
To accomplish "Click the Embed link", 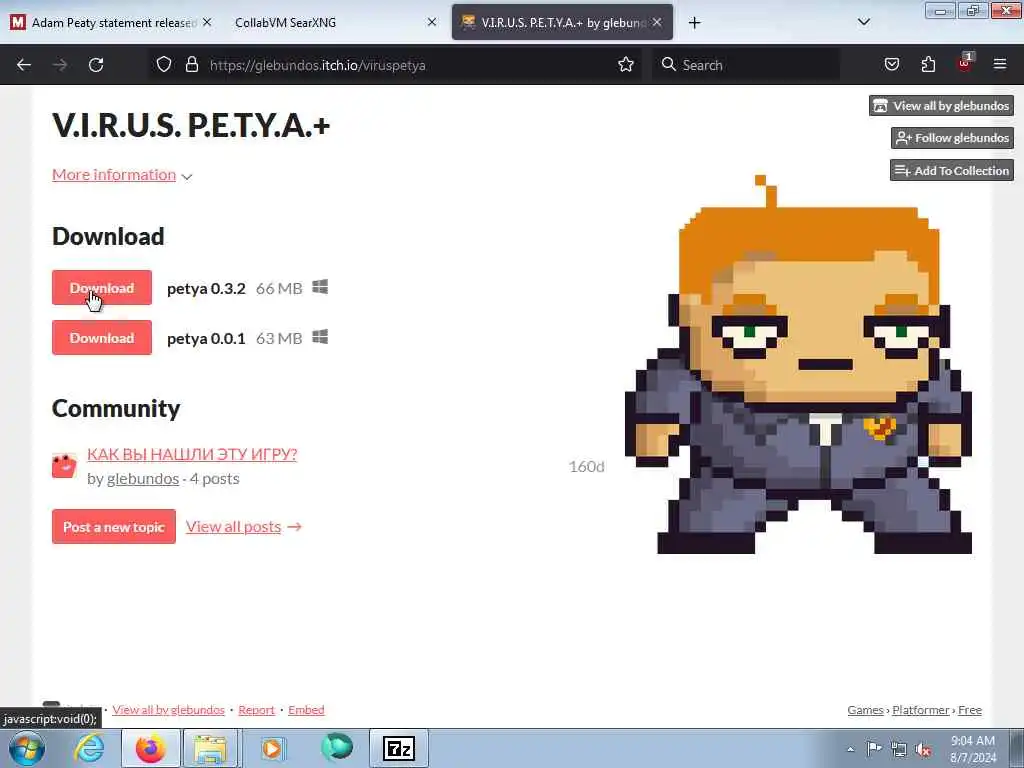I will point(306,710).
